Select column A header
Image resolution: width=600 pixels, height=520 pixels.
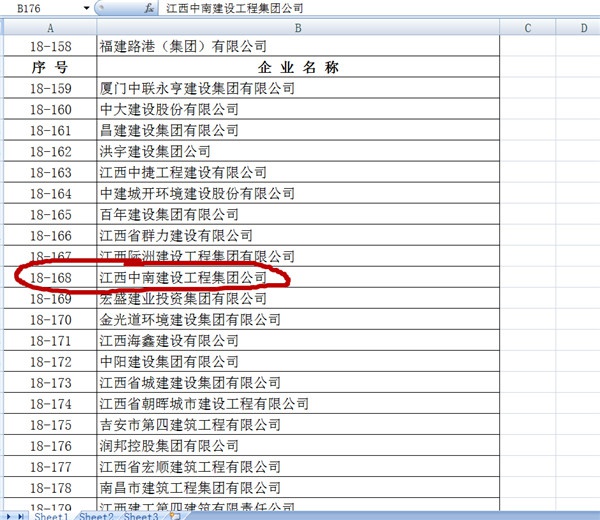(x=50, y=28)
